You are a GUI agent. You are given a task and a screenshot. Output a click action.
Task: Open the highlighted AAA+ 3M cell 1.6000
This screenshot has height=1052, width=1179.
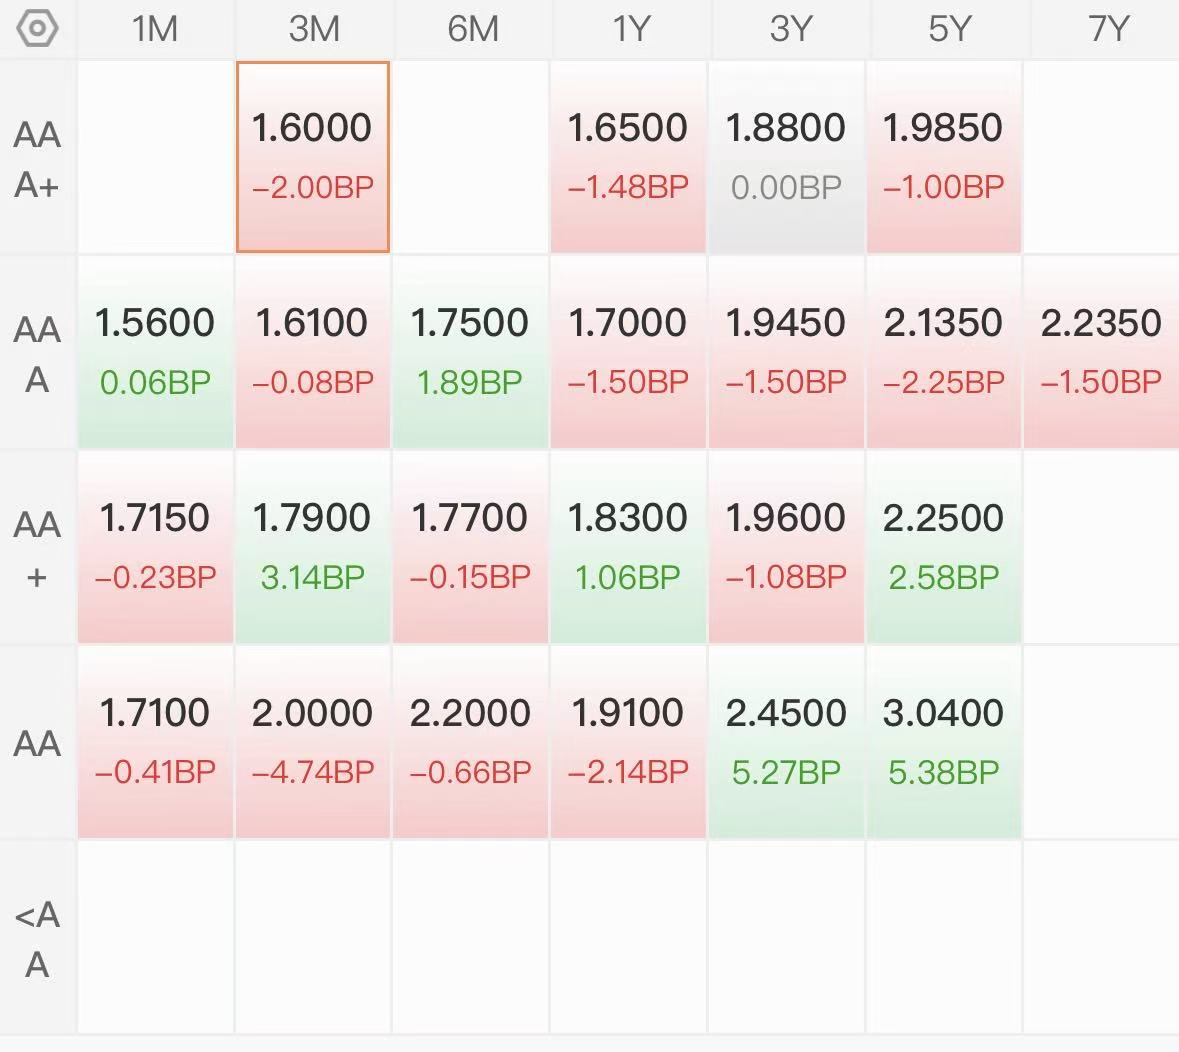pyautogui.click(x=313, y=157)
